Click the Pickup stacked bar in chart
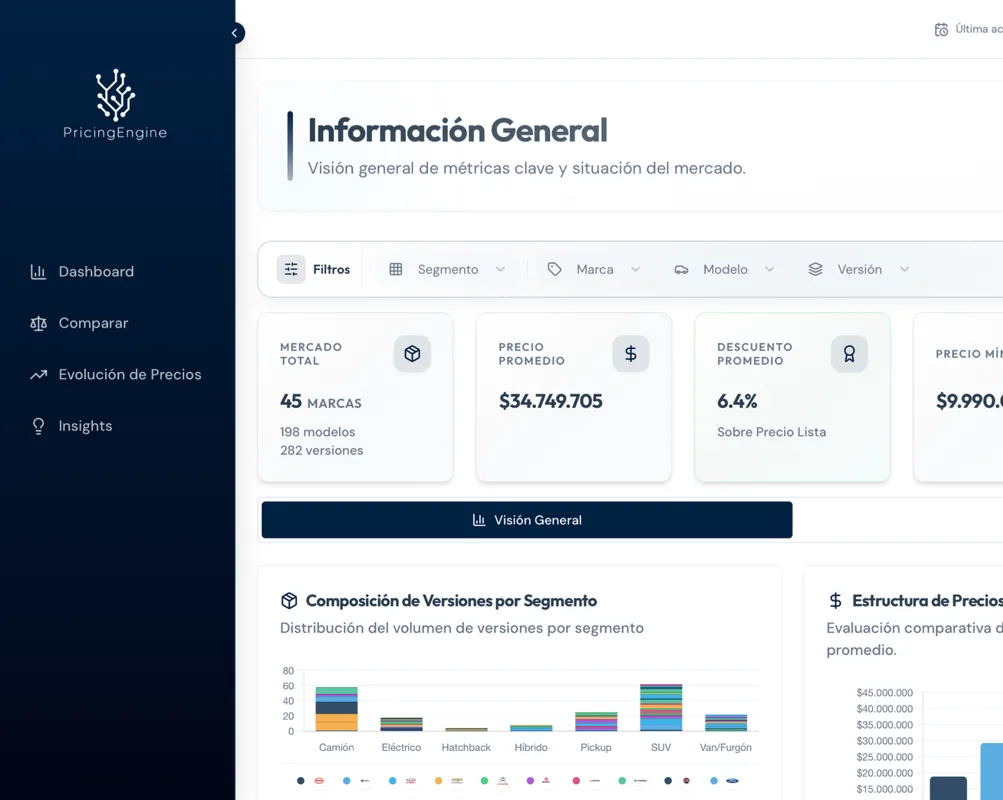The height and width of the screenshot is (800, 1003). 596,722
